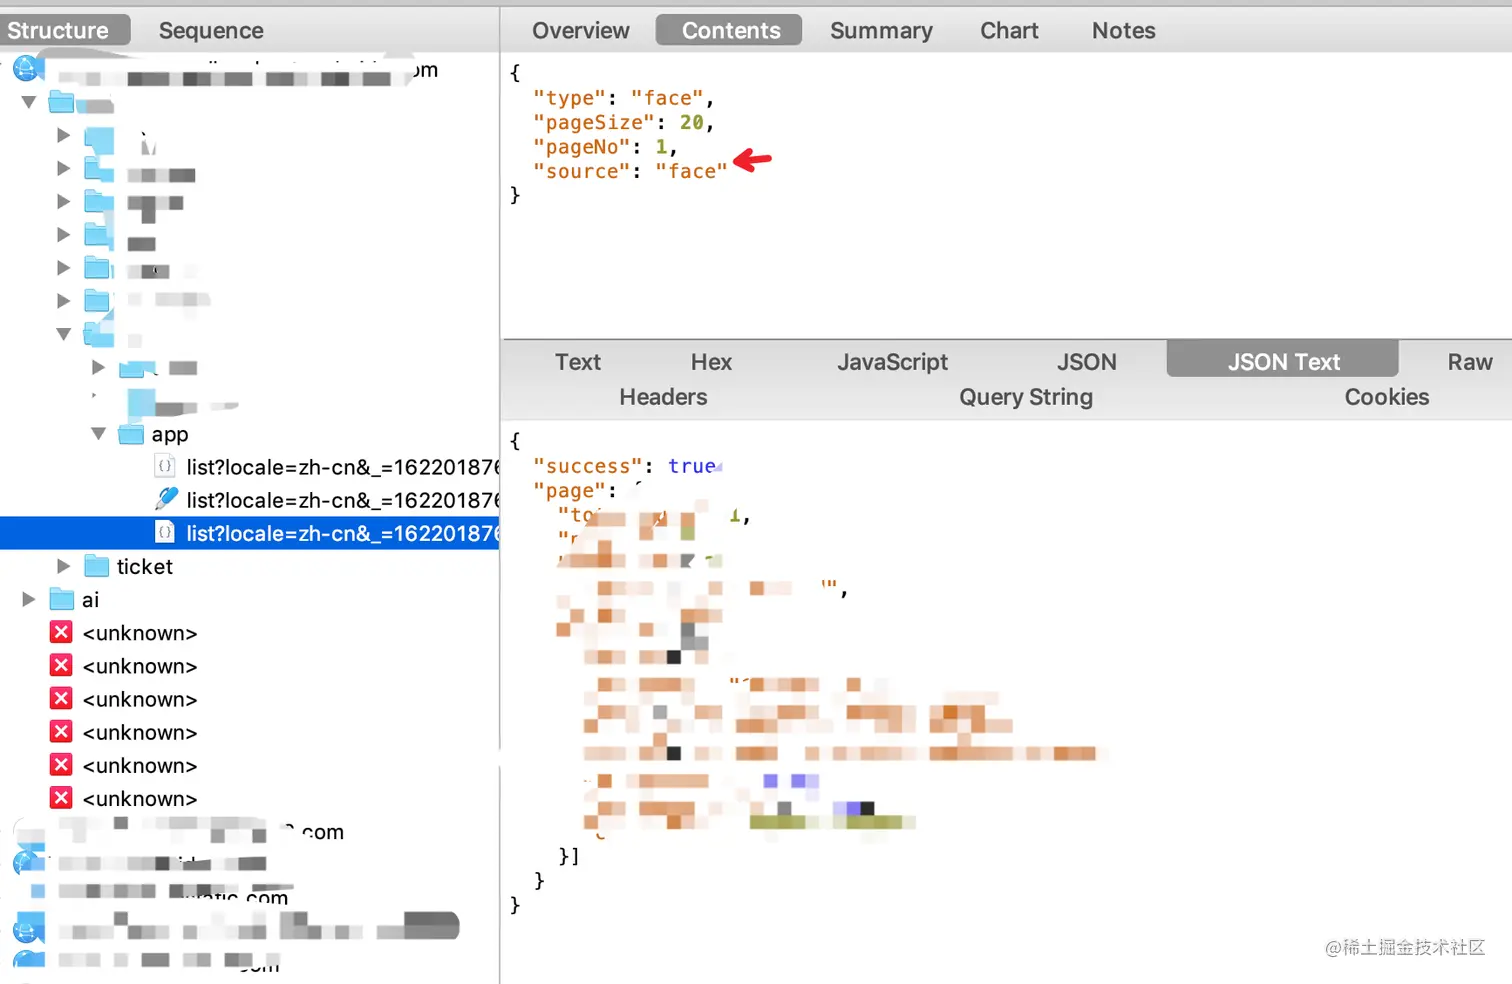Collapse the app folder

point(98,434)
